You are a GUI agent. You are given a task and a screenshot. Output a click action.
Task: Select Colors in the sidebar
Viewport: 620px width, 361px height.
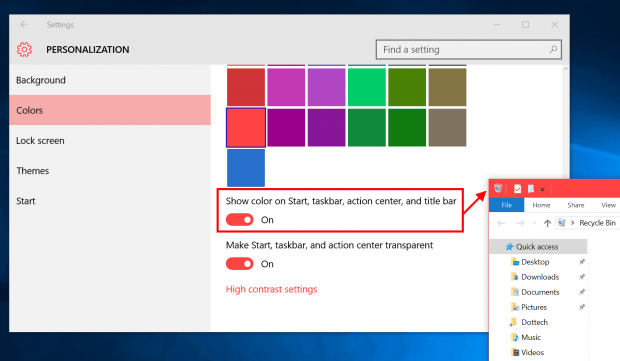click(x=110, y=110)
